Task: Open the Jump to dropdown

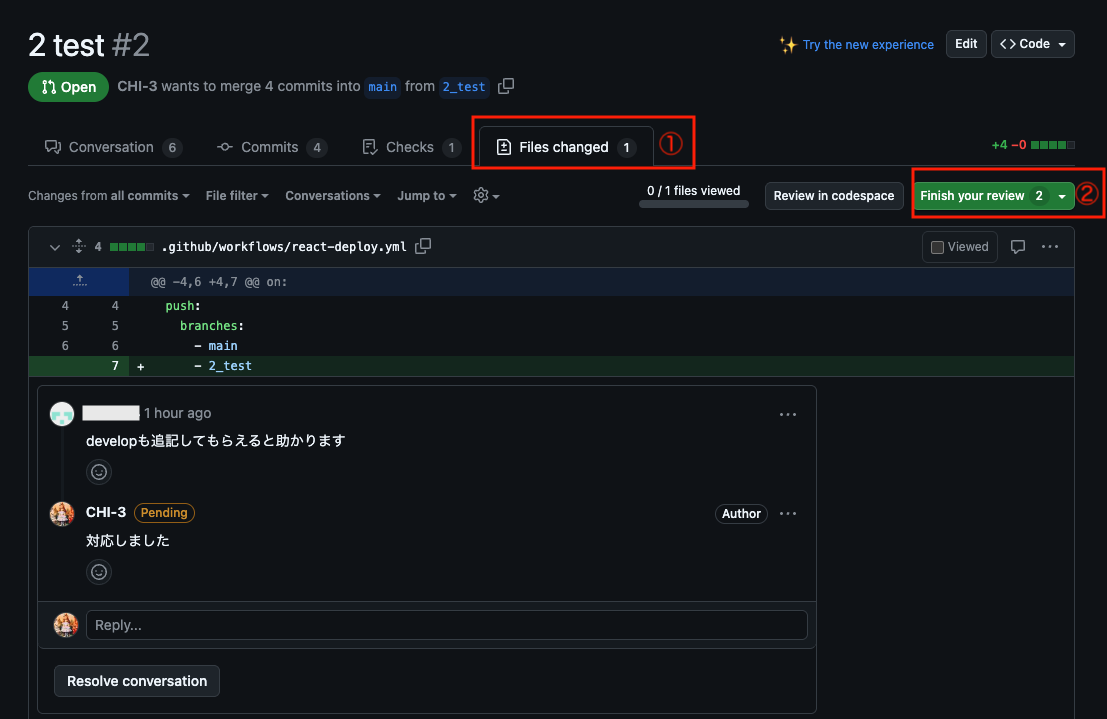Action: click(x=426, y=196)
